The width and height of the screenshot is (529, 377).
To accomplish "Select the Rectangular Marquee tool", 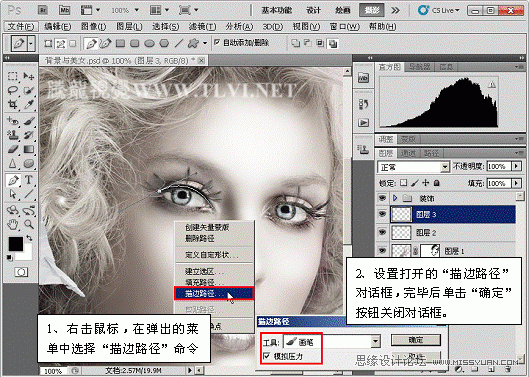I will click(13, 76).
